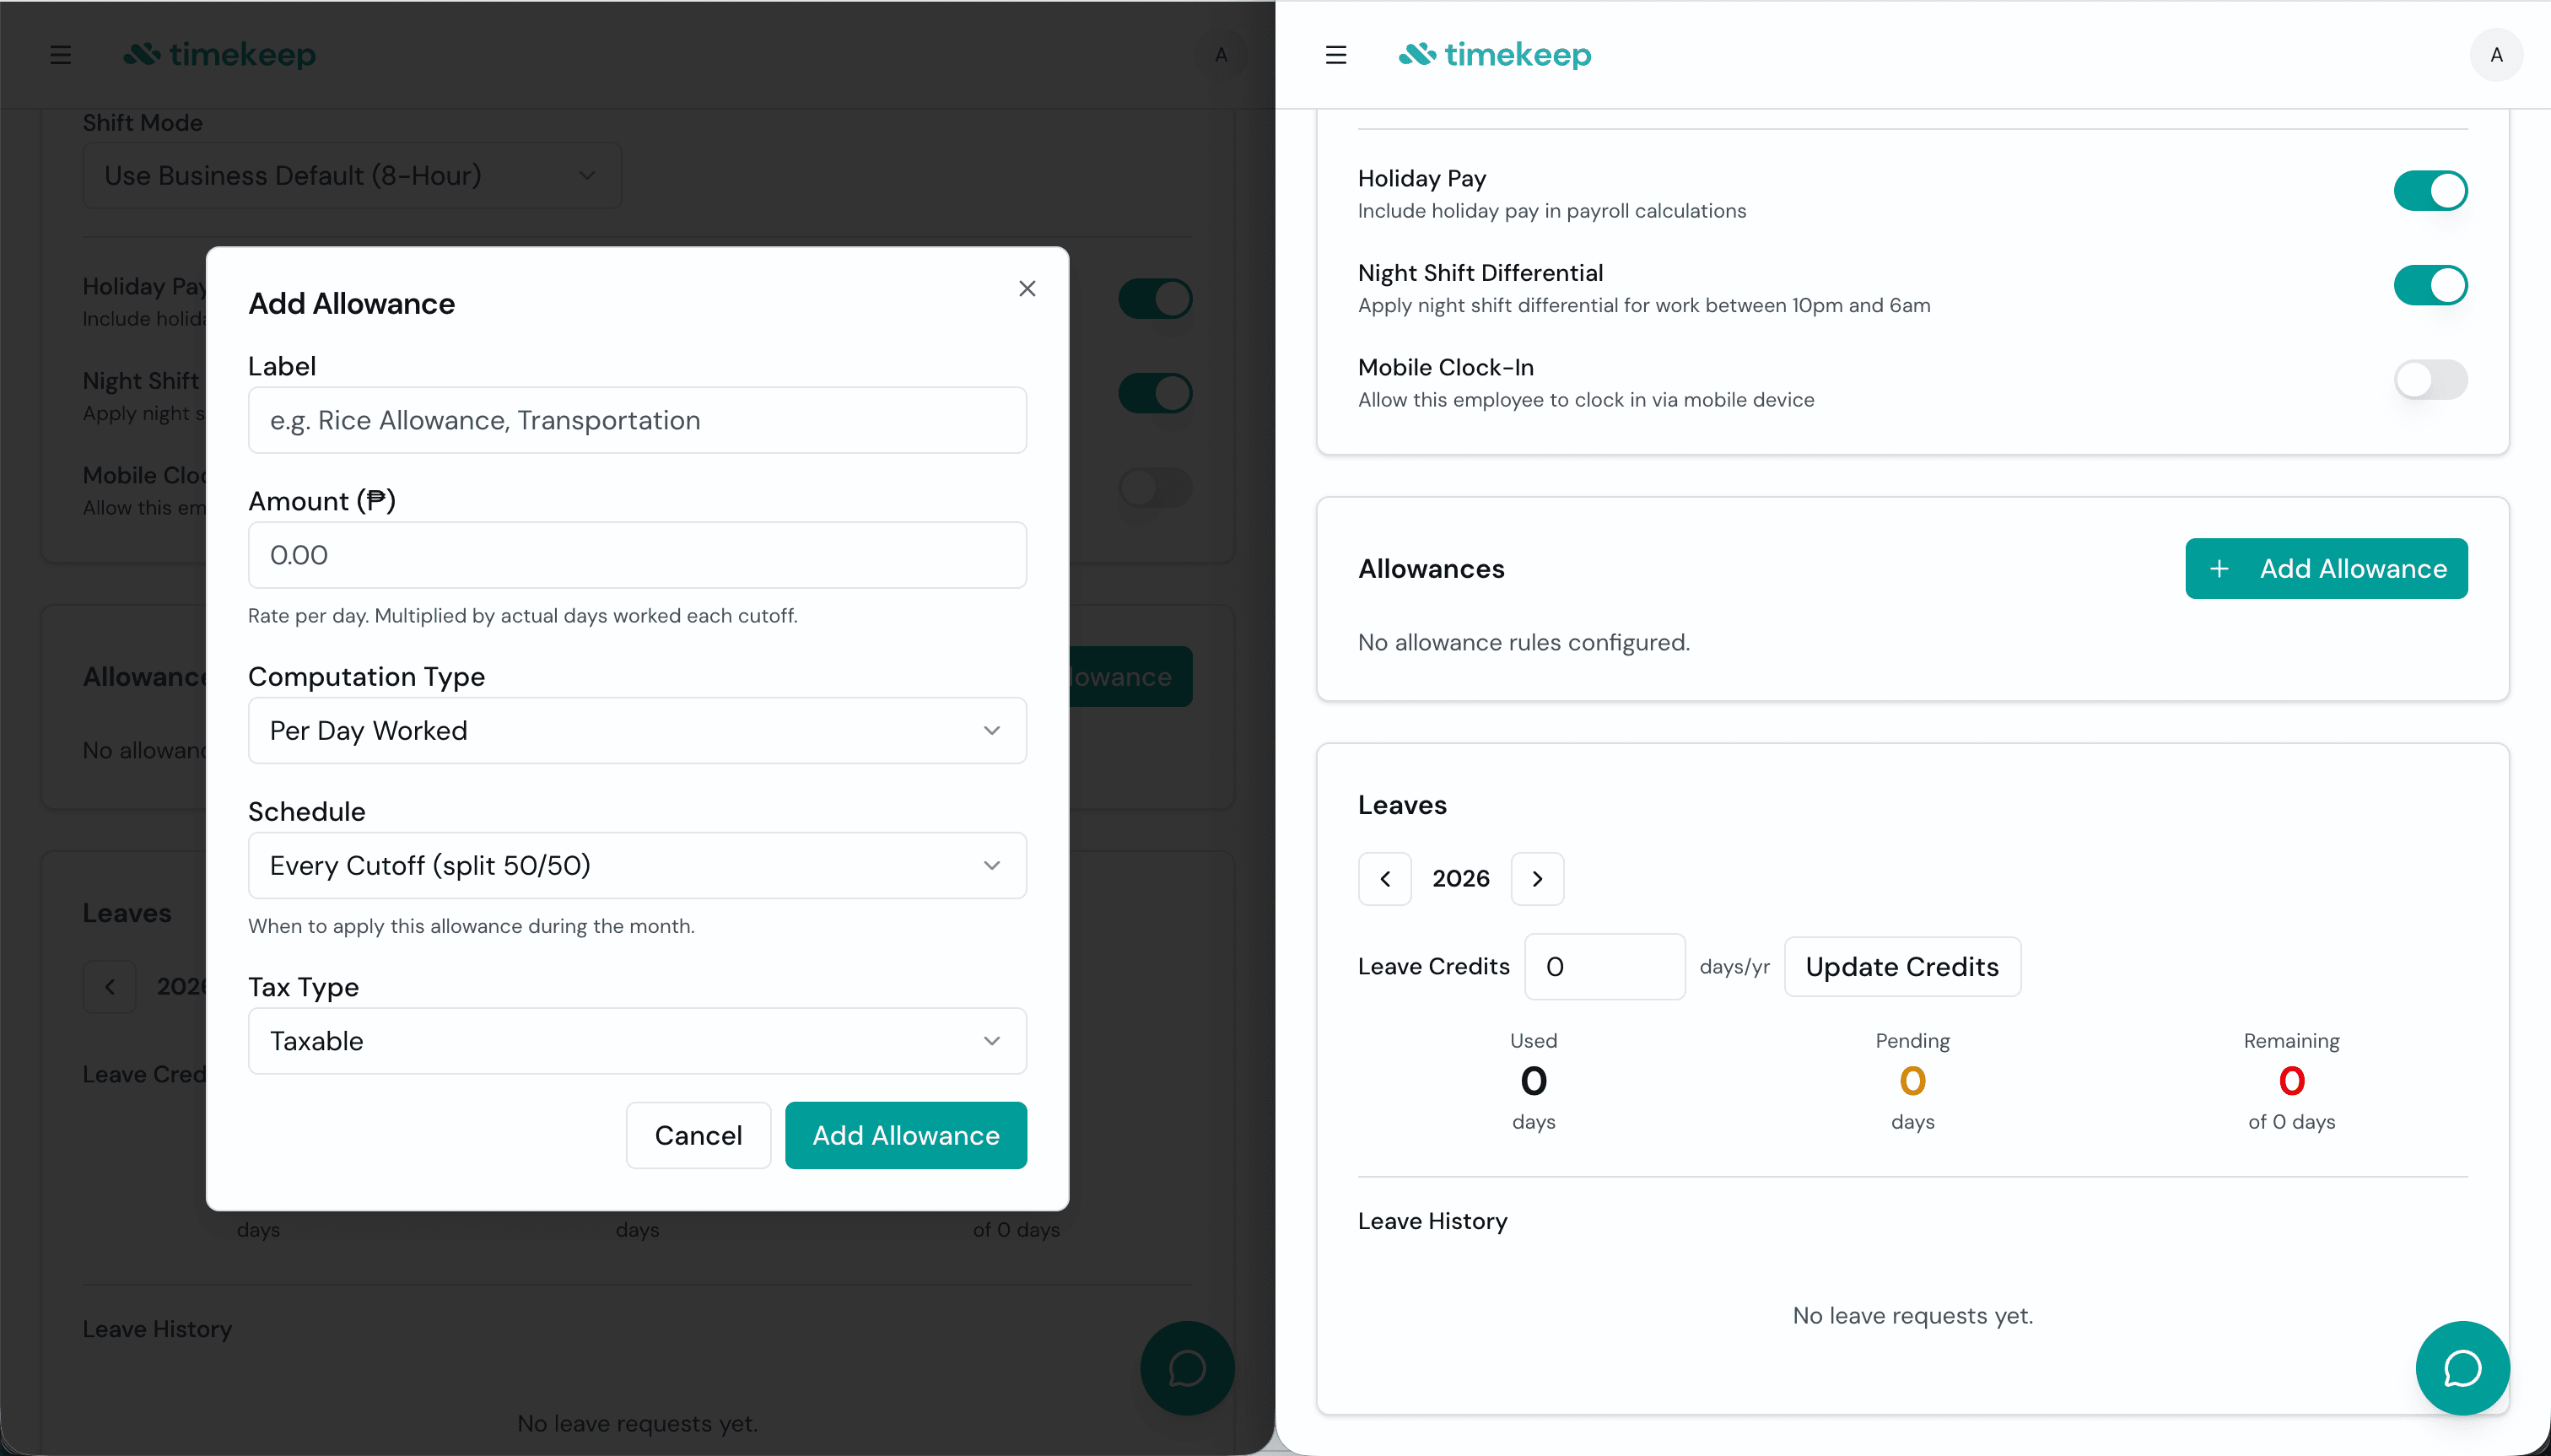Click Remaining 'of 0 days' in right window
Screen dimensions: 2551x1456
tap(2291, 1122)
